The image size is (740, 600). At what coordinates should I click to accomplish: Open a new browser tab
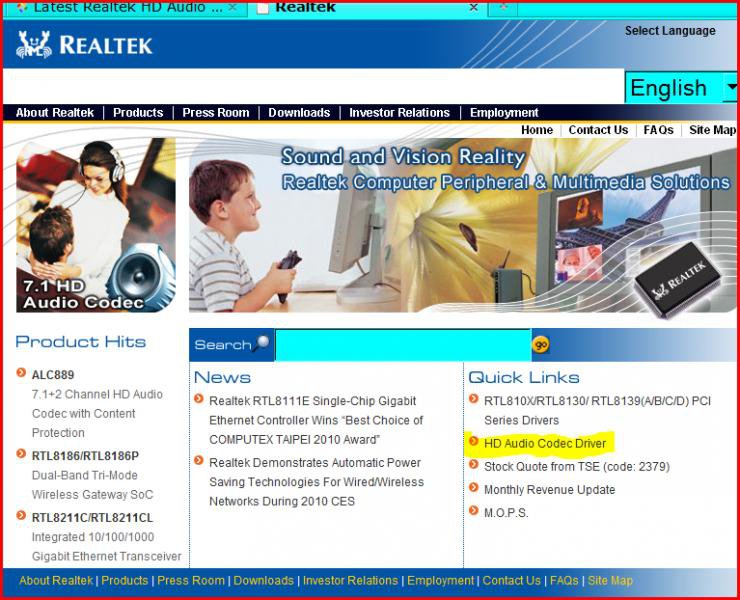[503, 8]
